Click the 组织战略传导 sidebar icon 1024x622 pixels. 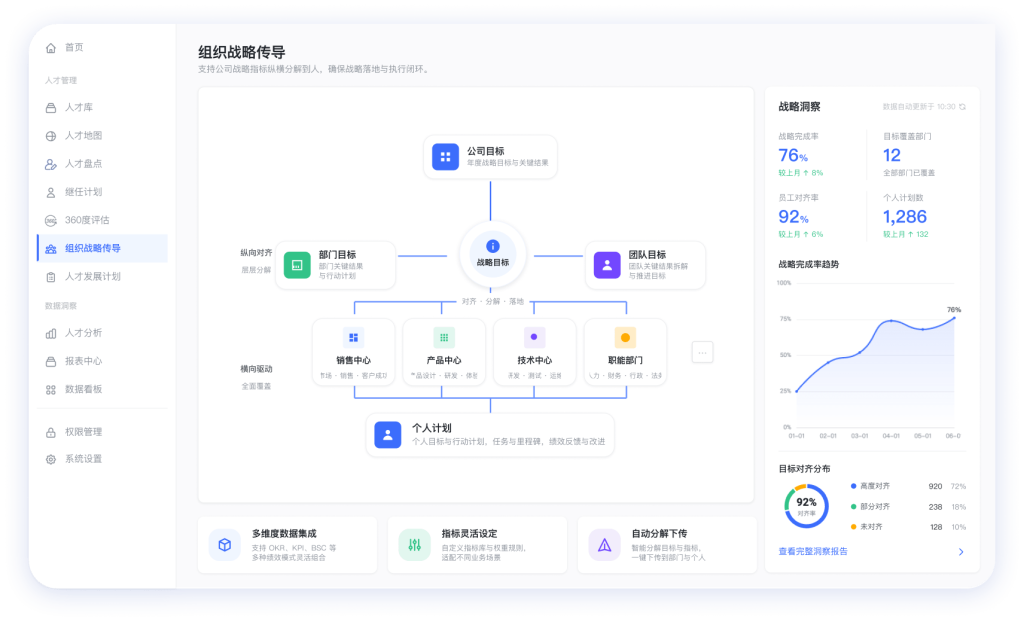coord(51,248)
